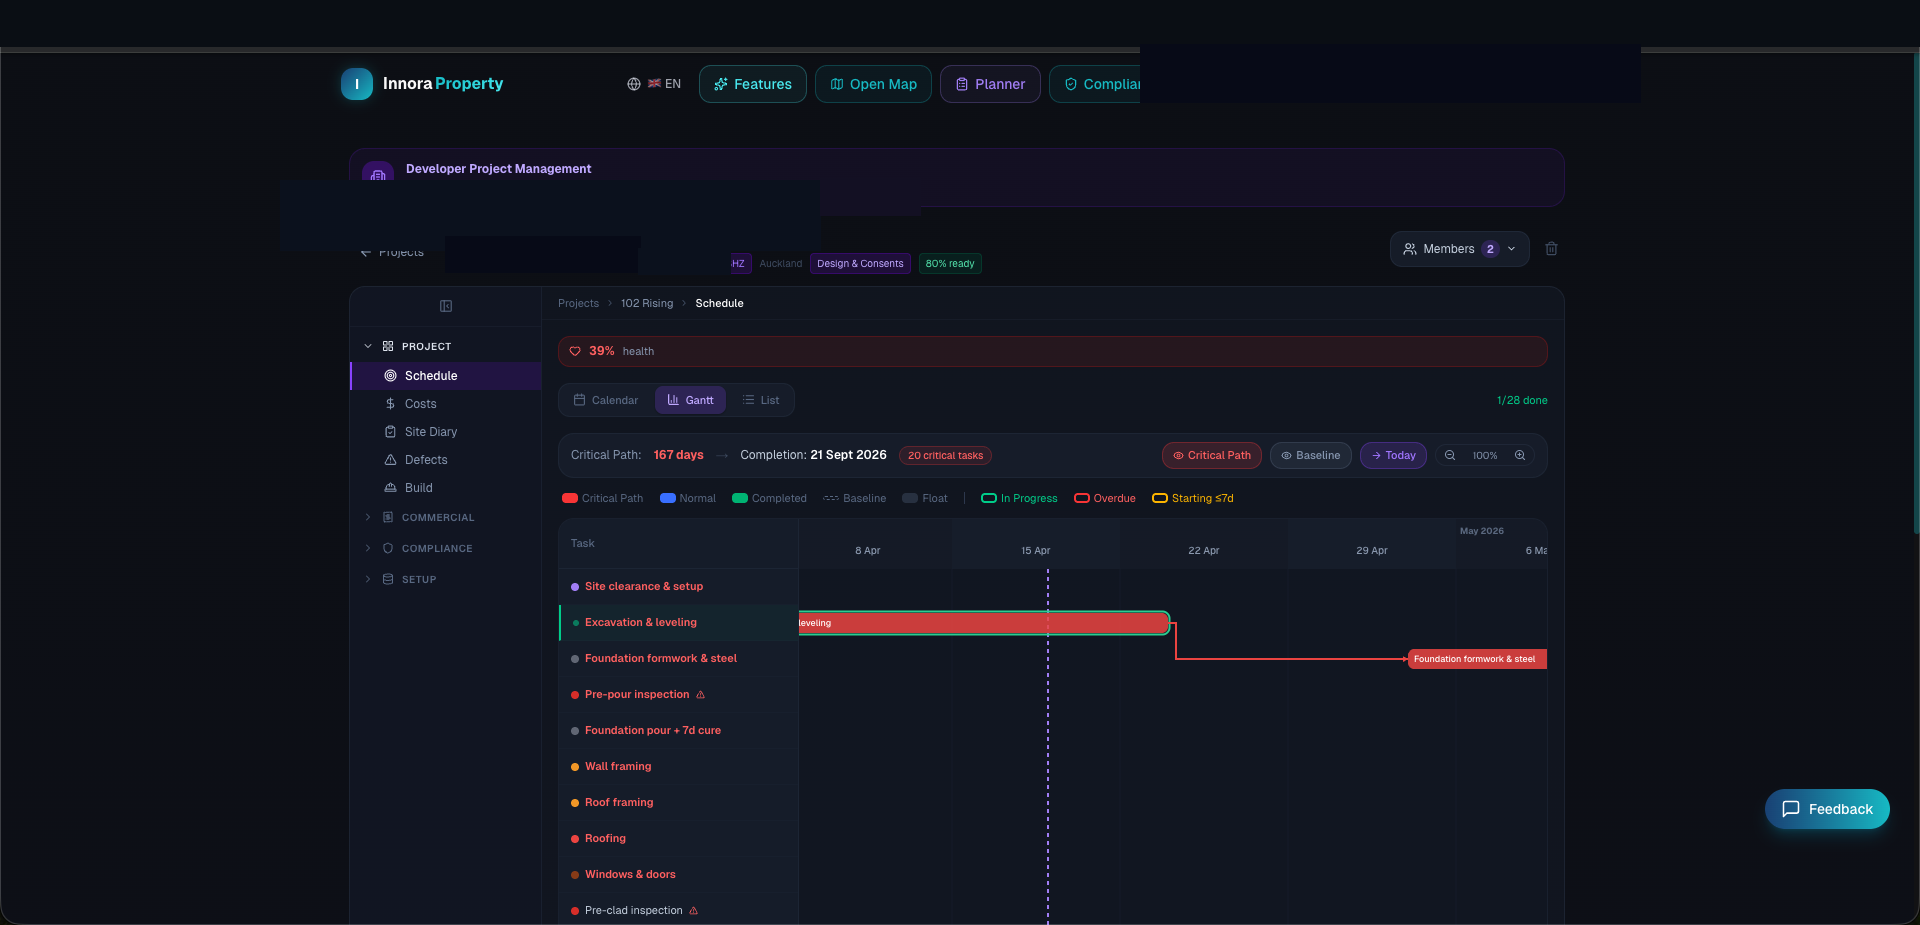Click 102 Rising breadcrumb link
Screen dimensions: 1920x925
pos(647,303)
